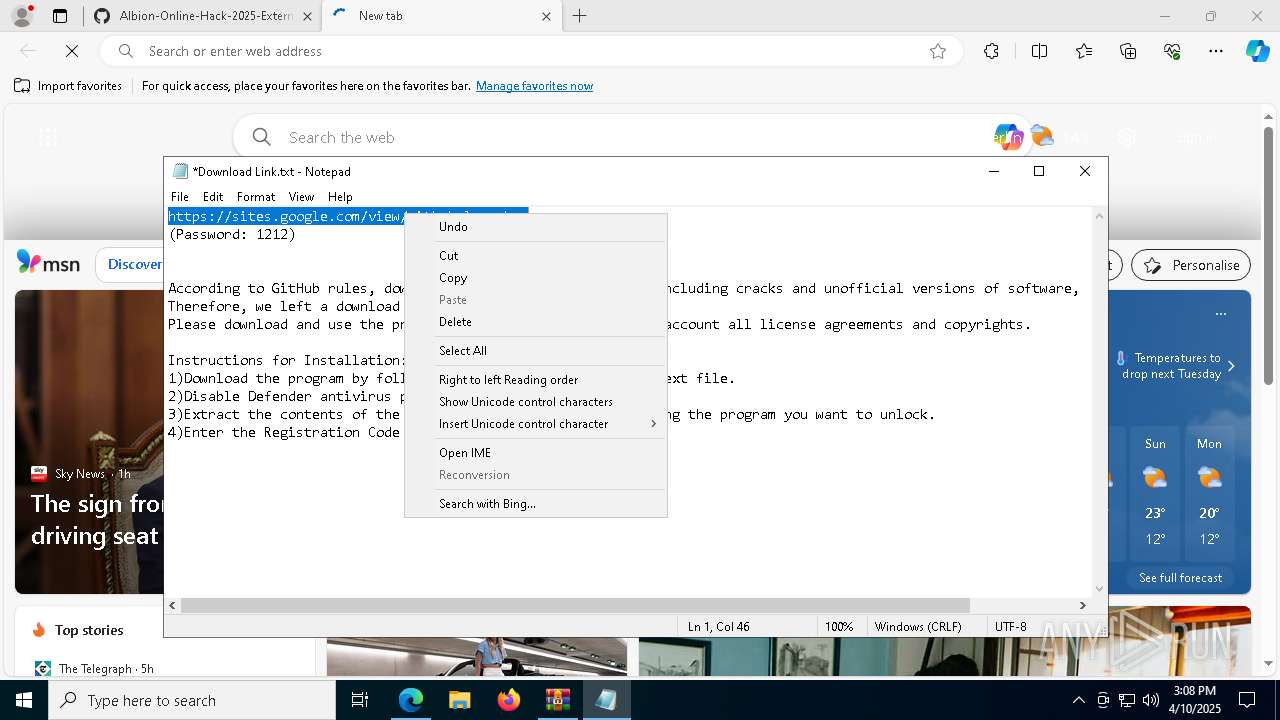Click taskbar search box
Screen dimensions: 1280x720
tap(192, 700)
